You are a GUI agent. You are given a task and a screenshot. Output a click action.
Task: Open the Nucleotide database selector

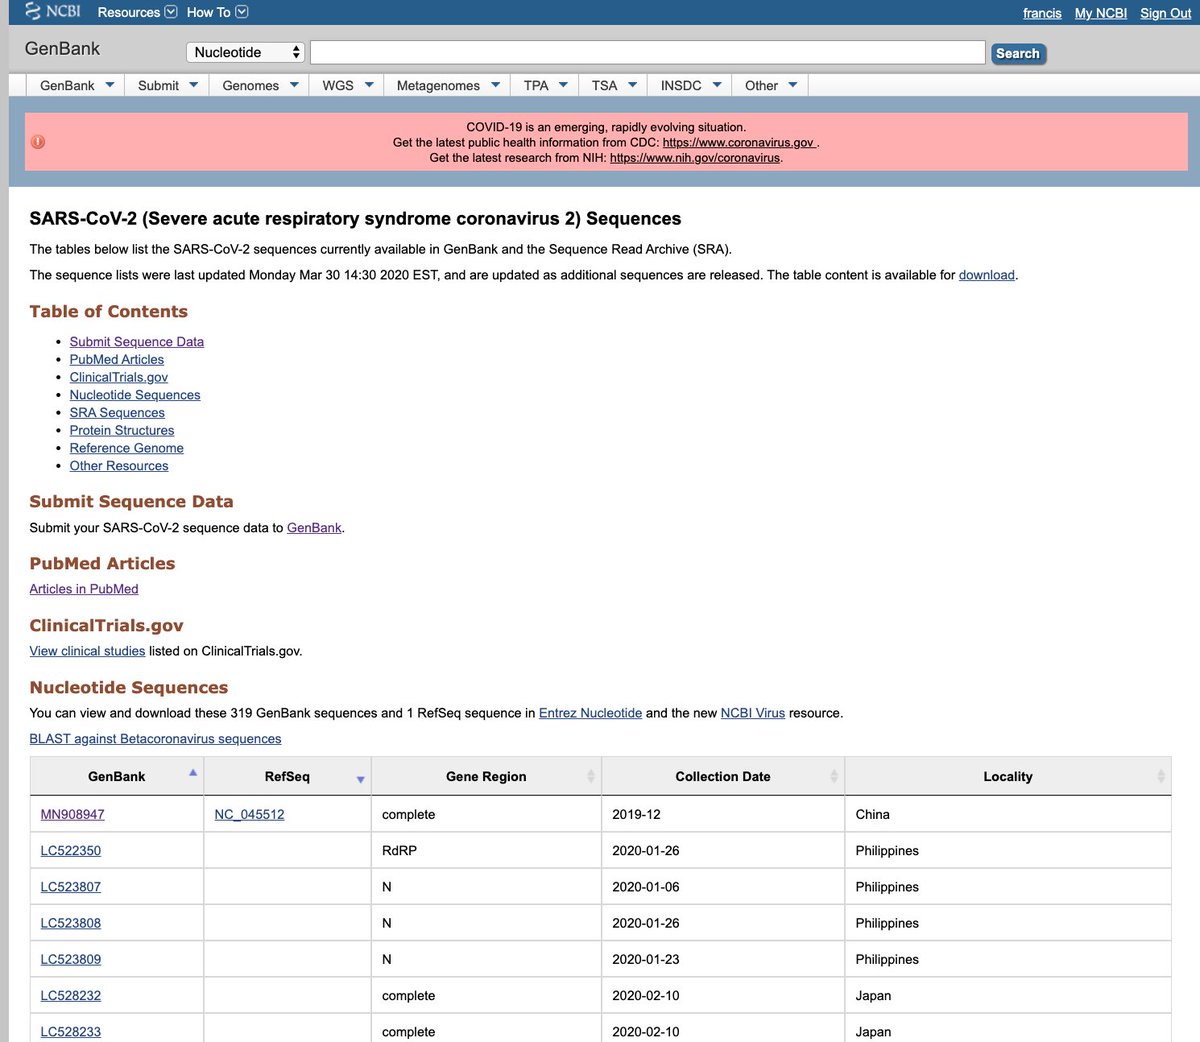click(245, 52)
